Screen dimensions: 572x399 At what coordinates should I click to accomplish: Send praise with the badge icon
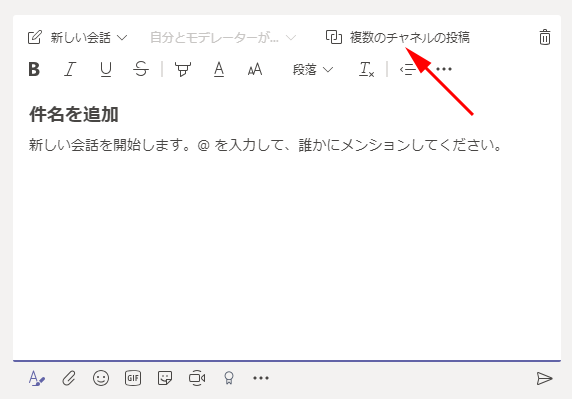[x=229, y=378]
